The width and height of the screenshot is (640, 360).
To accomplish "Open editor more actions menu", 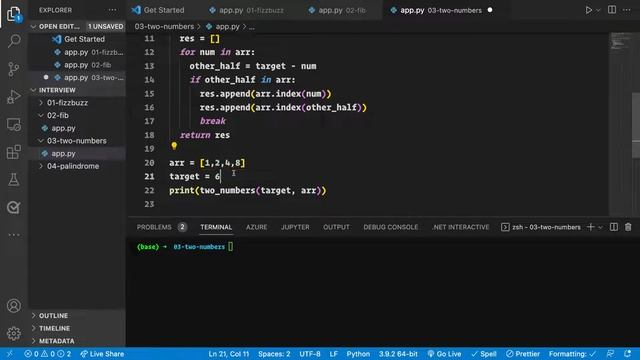I will pyautogui.click(x=627, y=10).
